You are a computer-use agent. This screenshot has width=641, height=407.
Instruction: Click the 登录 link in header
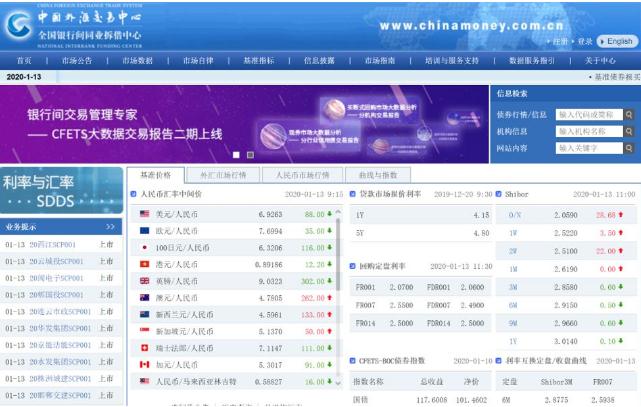(x=585, y=41)
